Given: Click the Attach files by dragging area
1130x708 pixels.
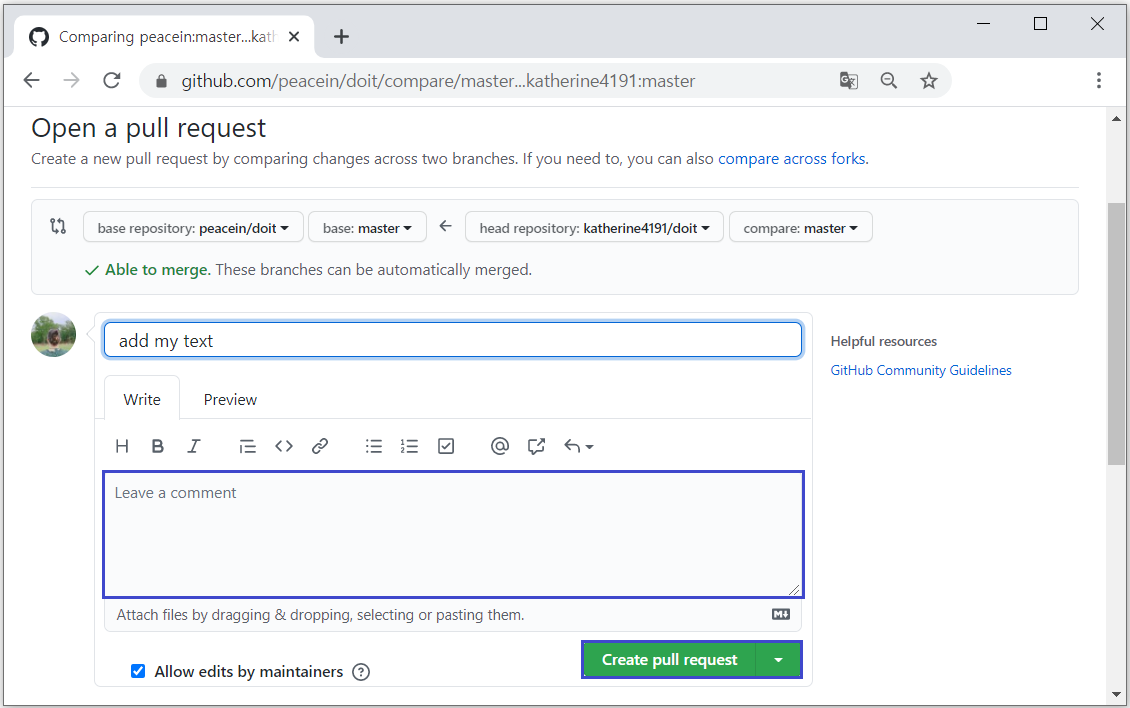Looking at the screenshot, I should pyautogui.click(x=453, y=615).
